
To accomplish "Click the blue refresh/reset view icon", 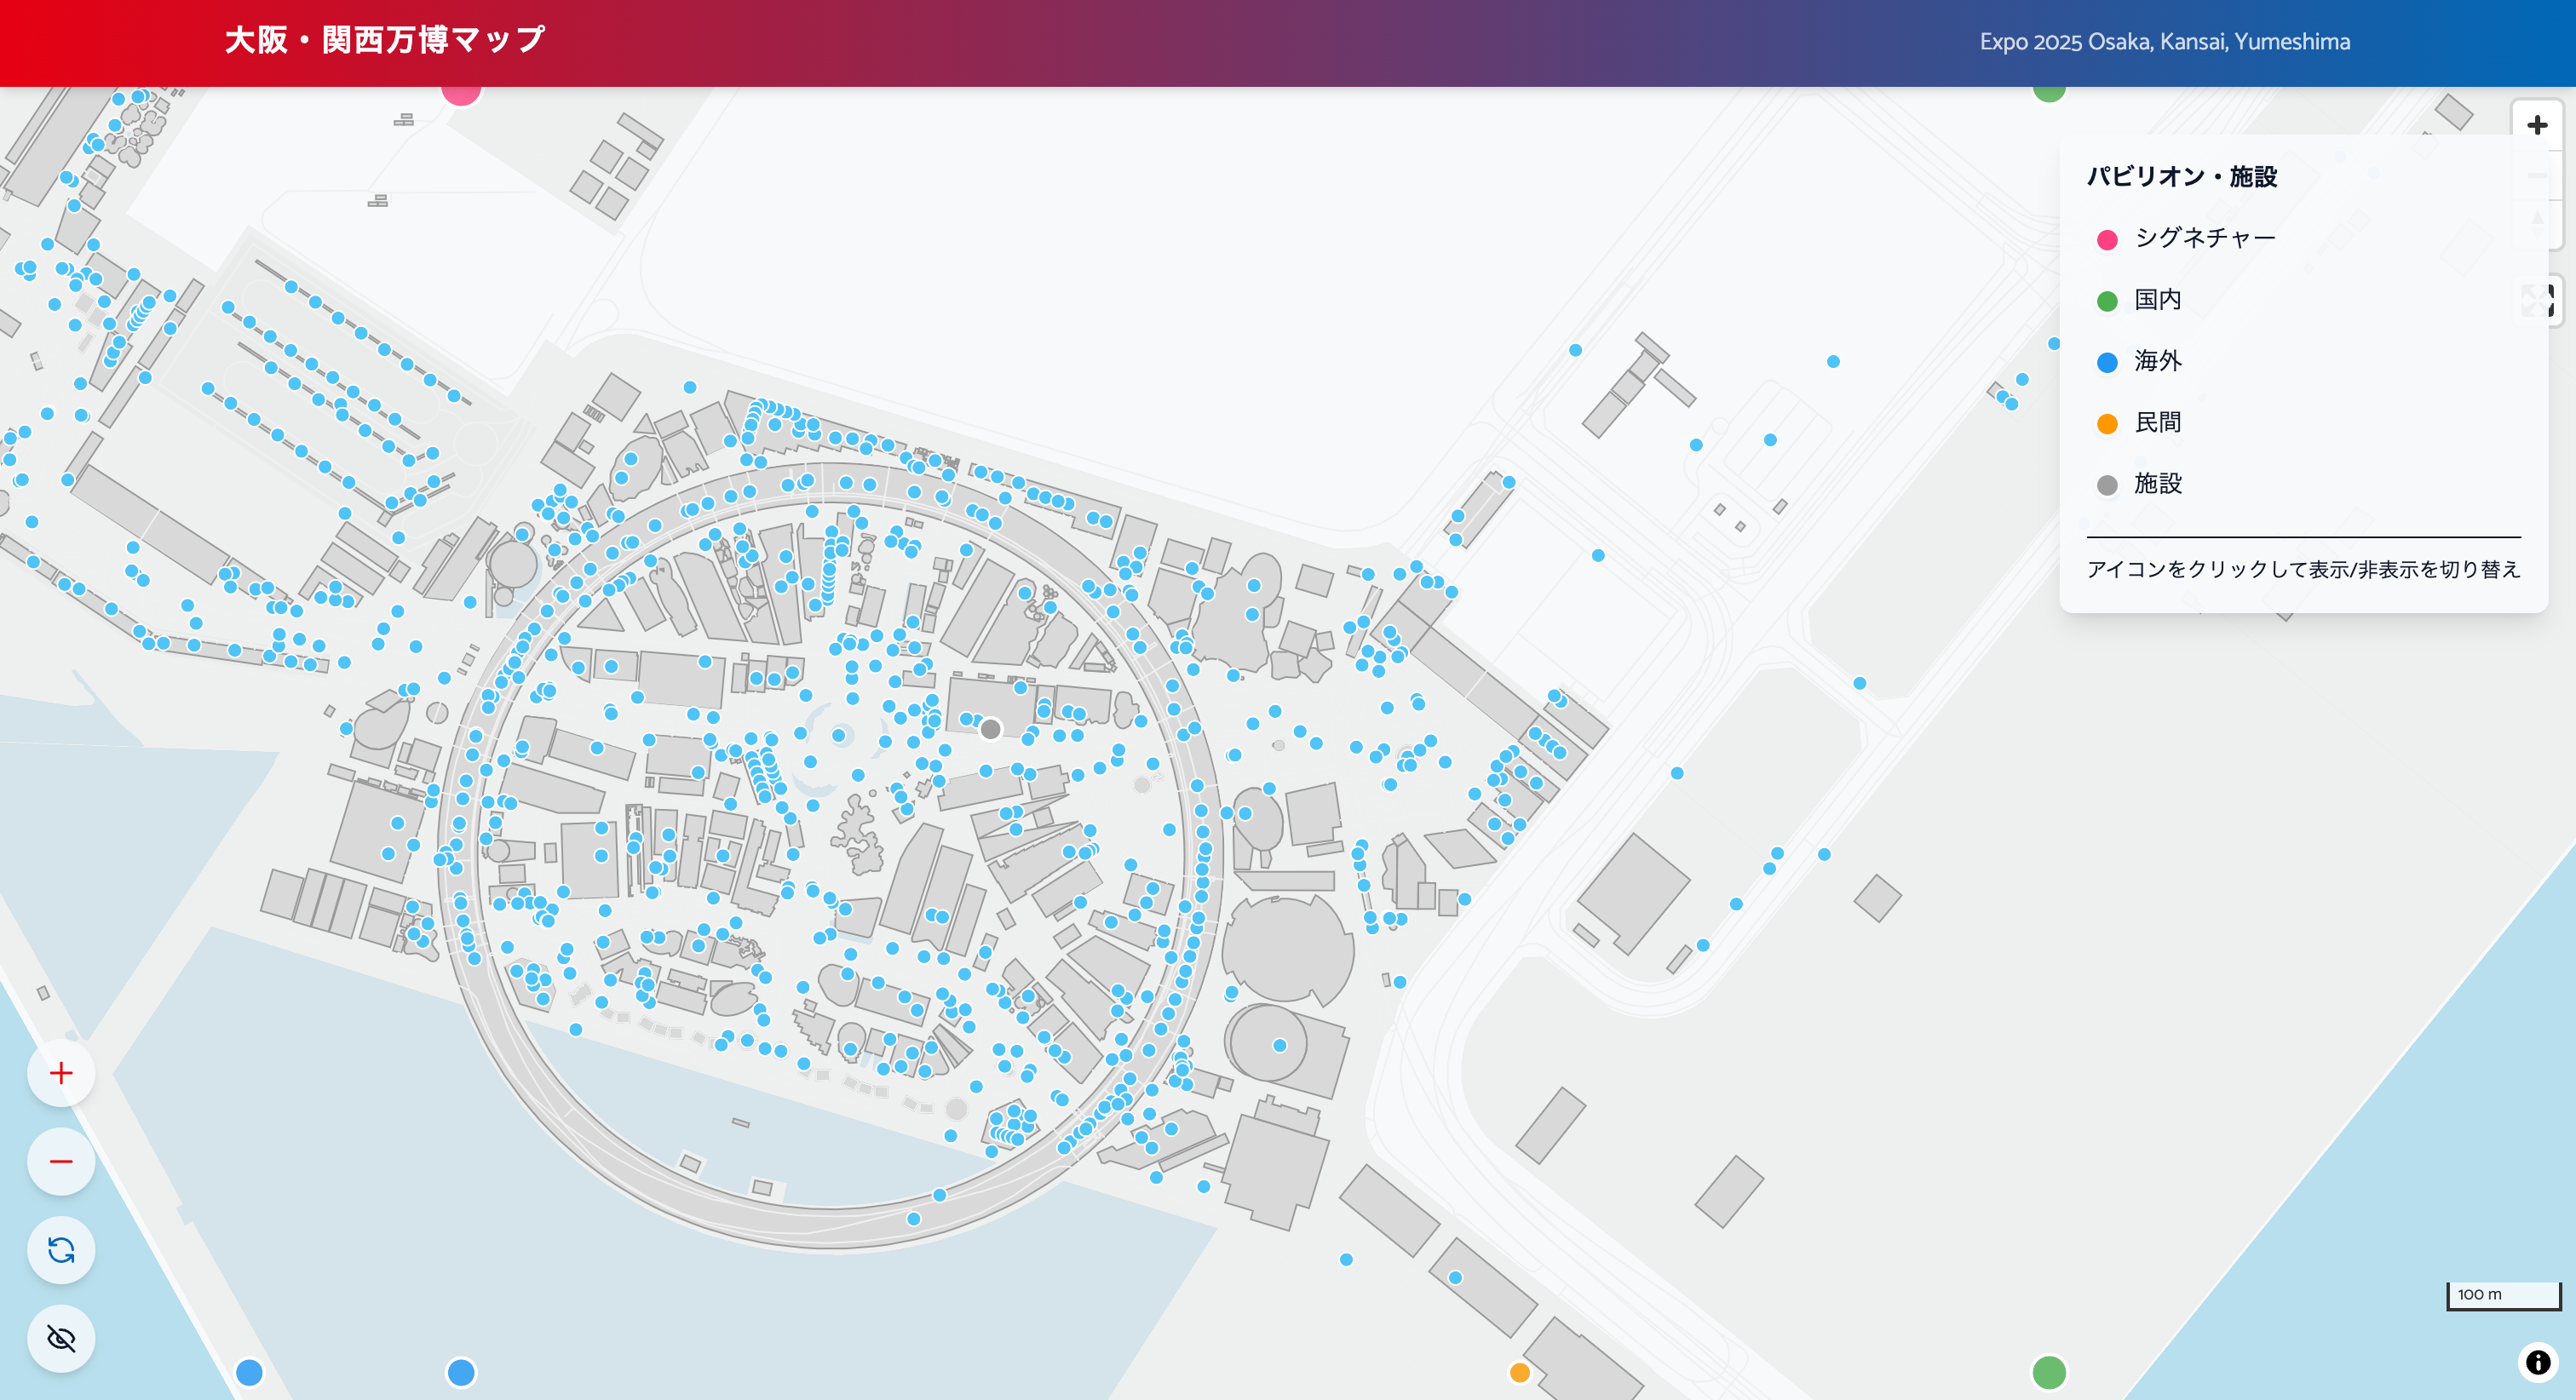I will (x=61, y=1250).
